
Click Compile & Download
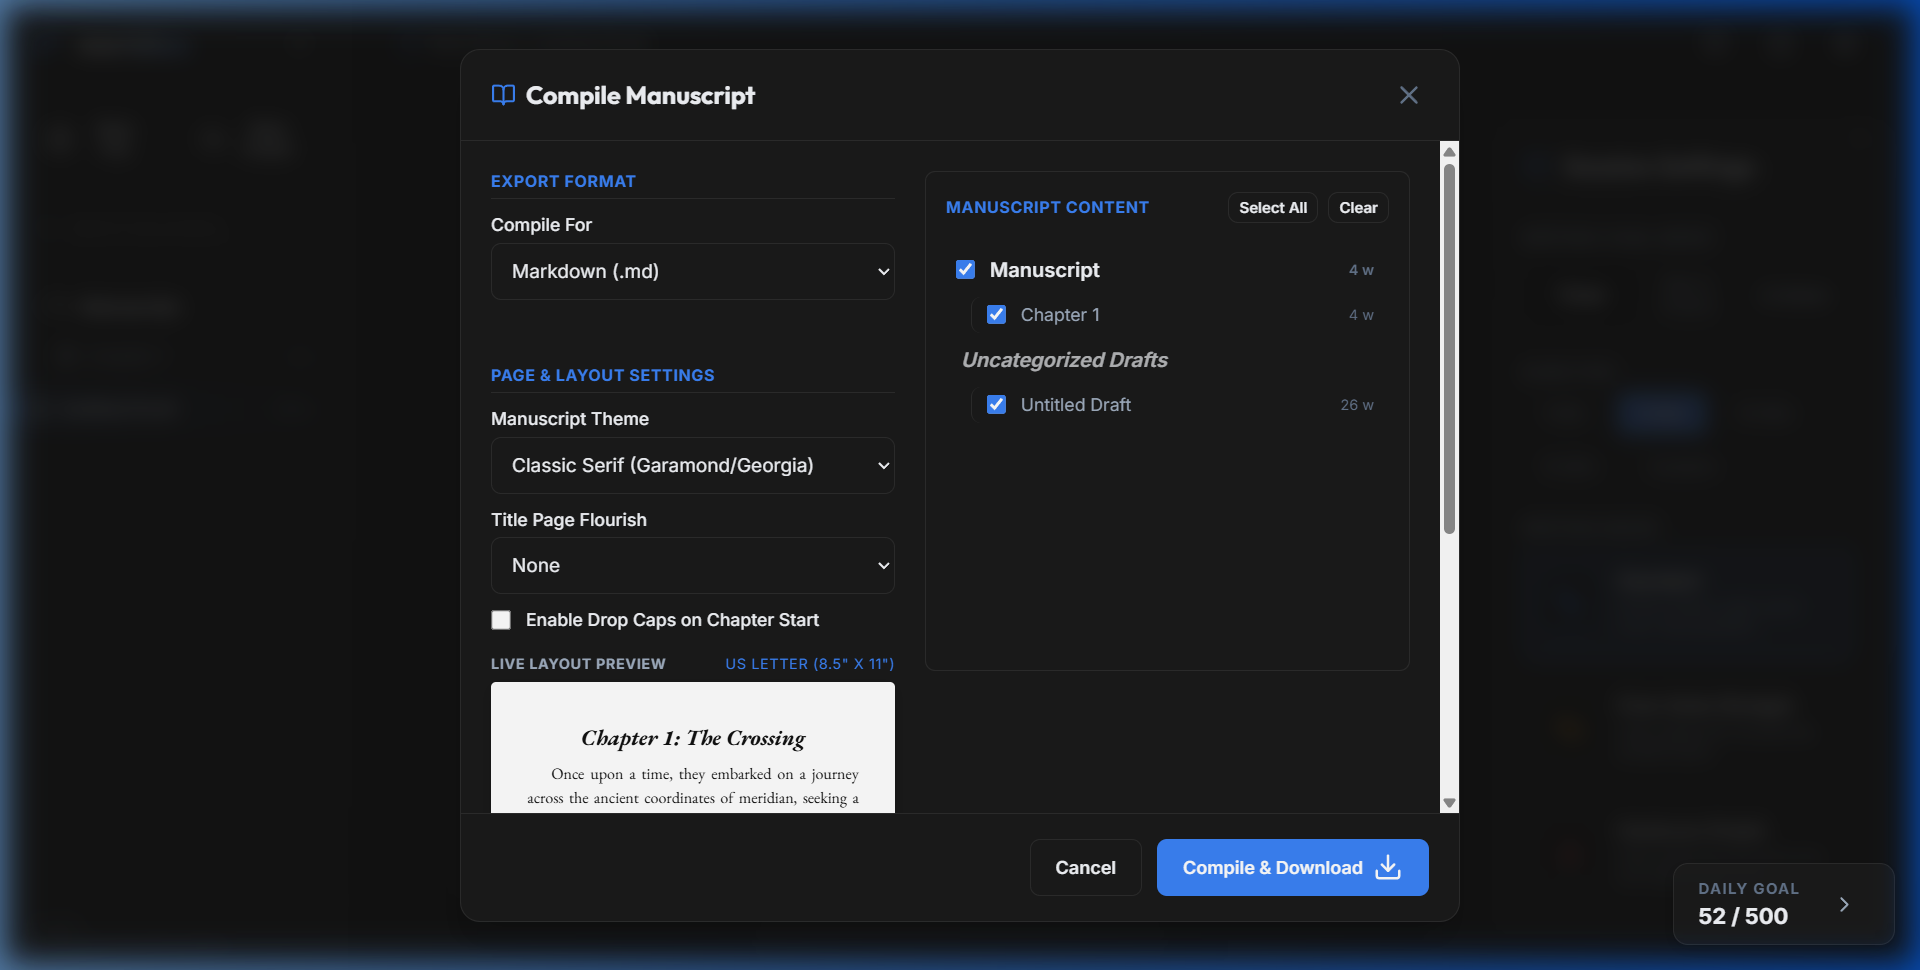(1292, 867)
